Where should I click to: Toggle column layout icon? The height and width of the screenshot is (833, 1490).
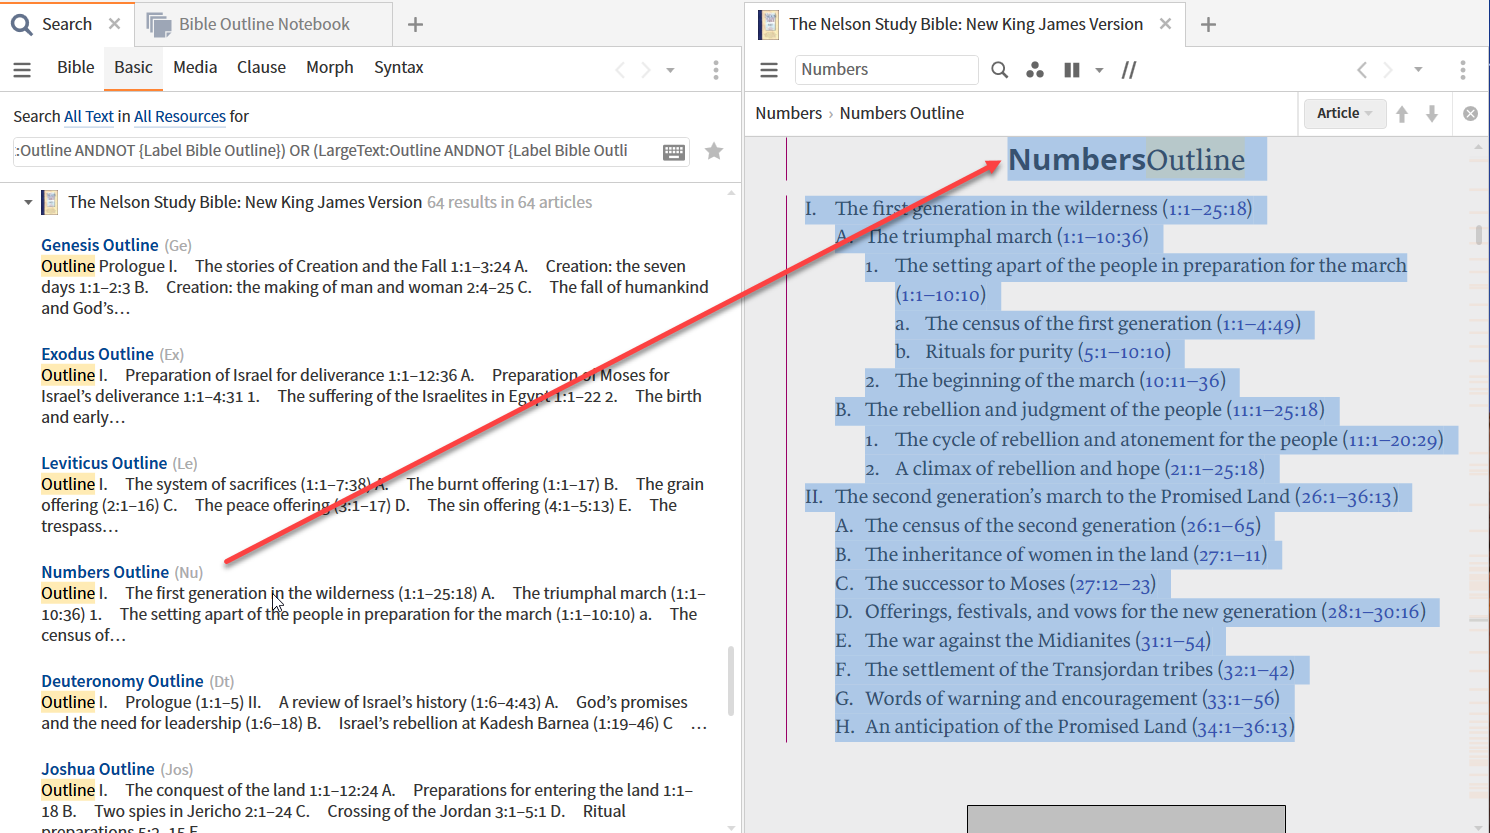tap(1072, 70)
